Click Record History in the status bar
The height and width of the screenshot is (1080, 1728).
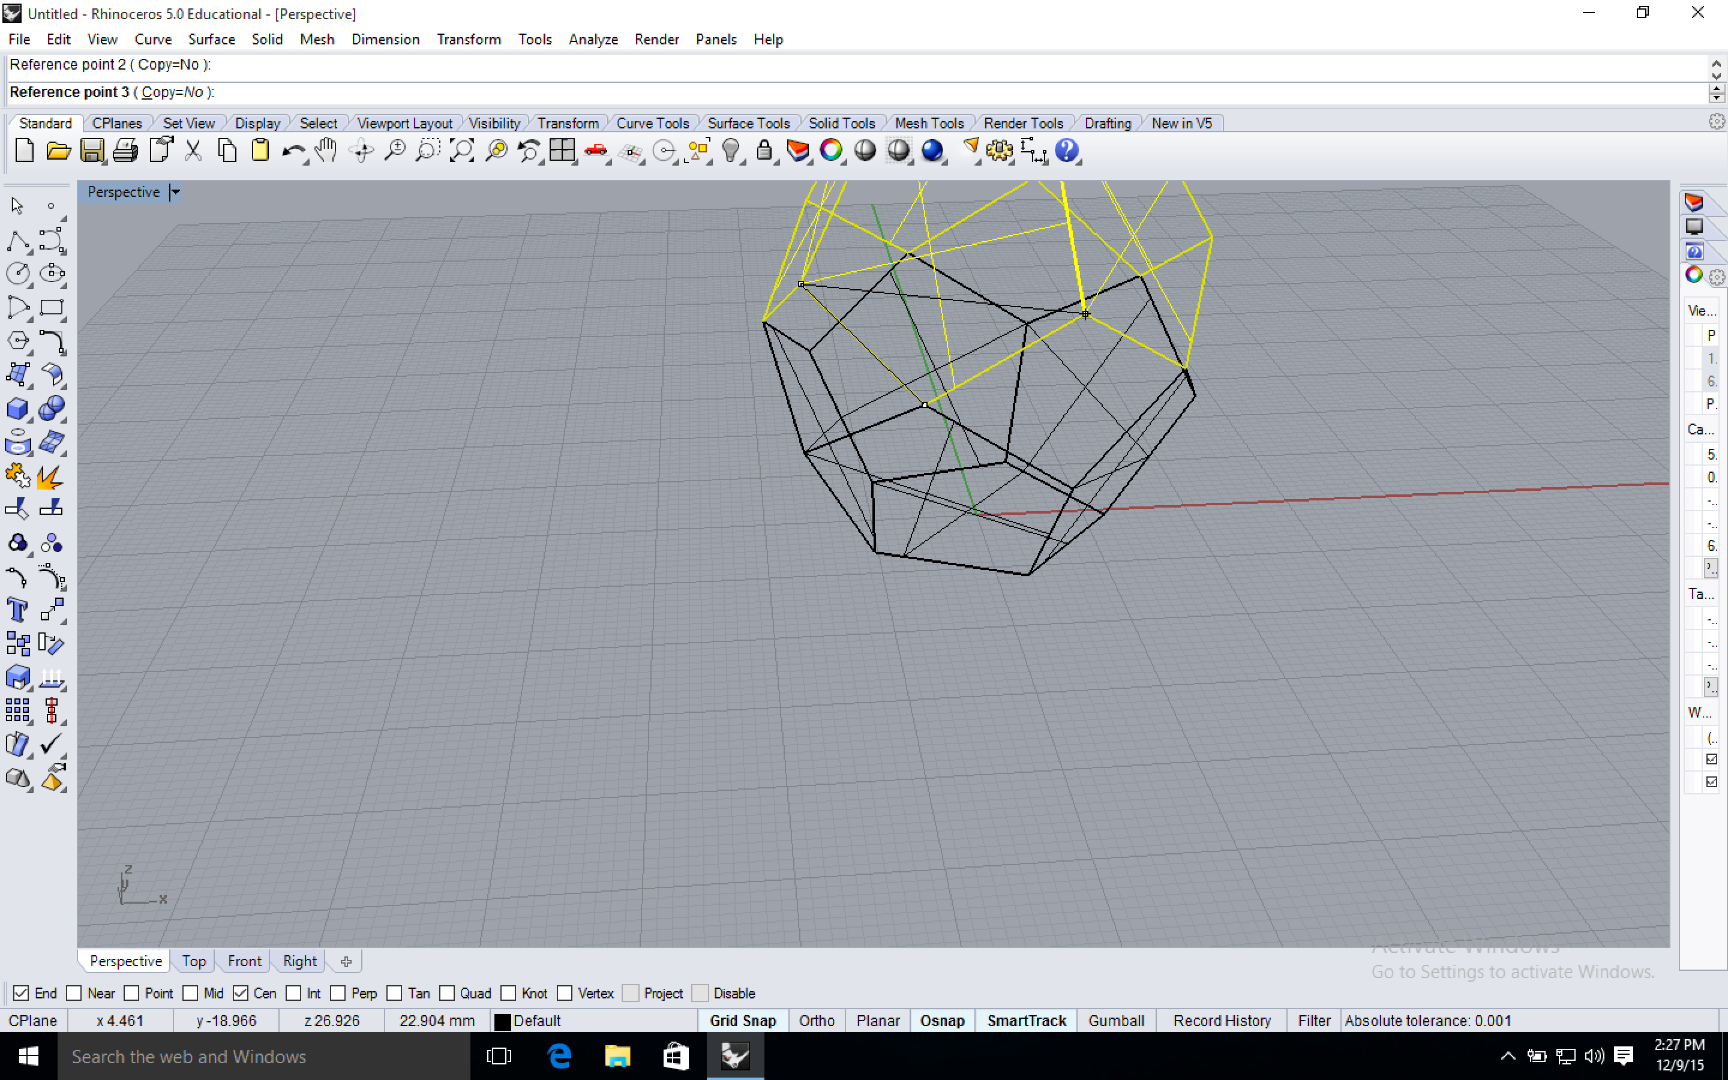point(1221,1020)
